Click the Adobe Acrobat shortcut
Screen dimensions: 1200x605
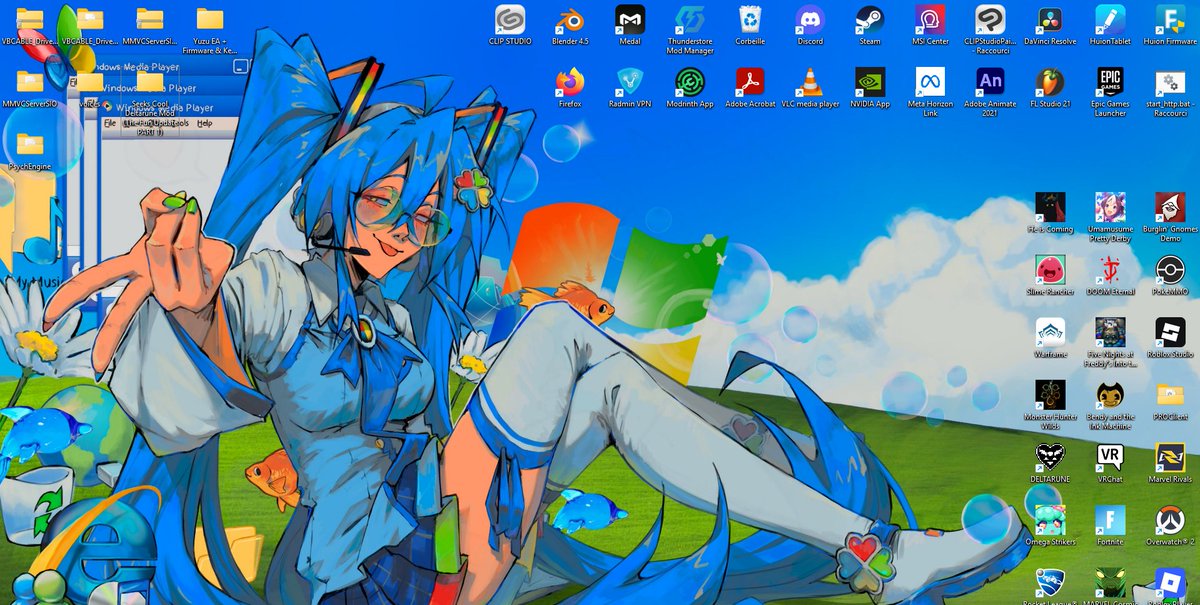pyautogui.click(x=750, y=81)
